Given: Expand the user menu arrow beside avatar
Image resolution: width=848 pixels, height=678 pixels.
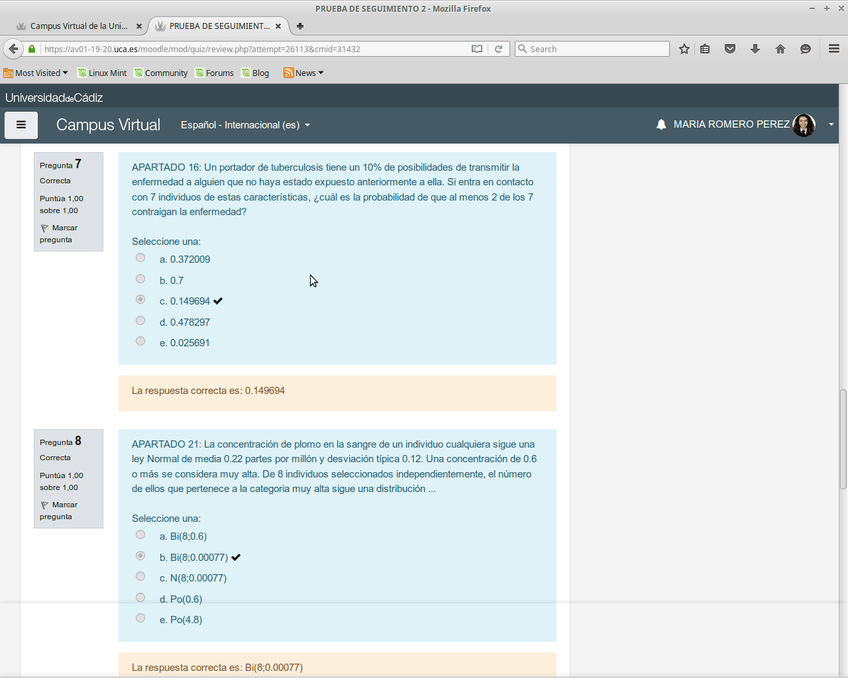Looking at the screenshot, I should [831, 125].
